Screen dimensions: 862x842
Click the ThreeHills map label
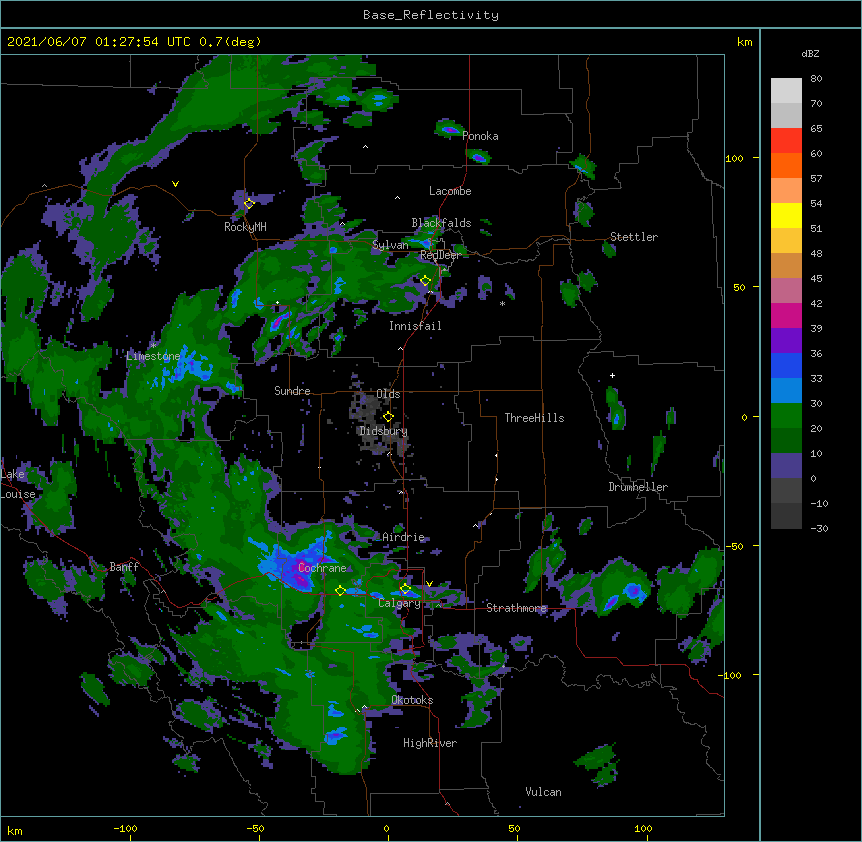534,418
